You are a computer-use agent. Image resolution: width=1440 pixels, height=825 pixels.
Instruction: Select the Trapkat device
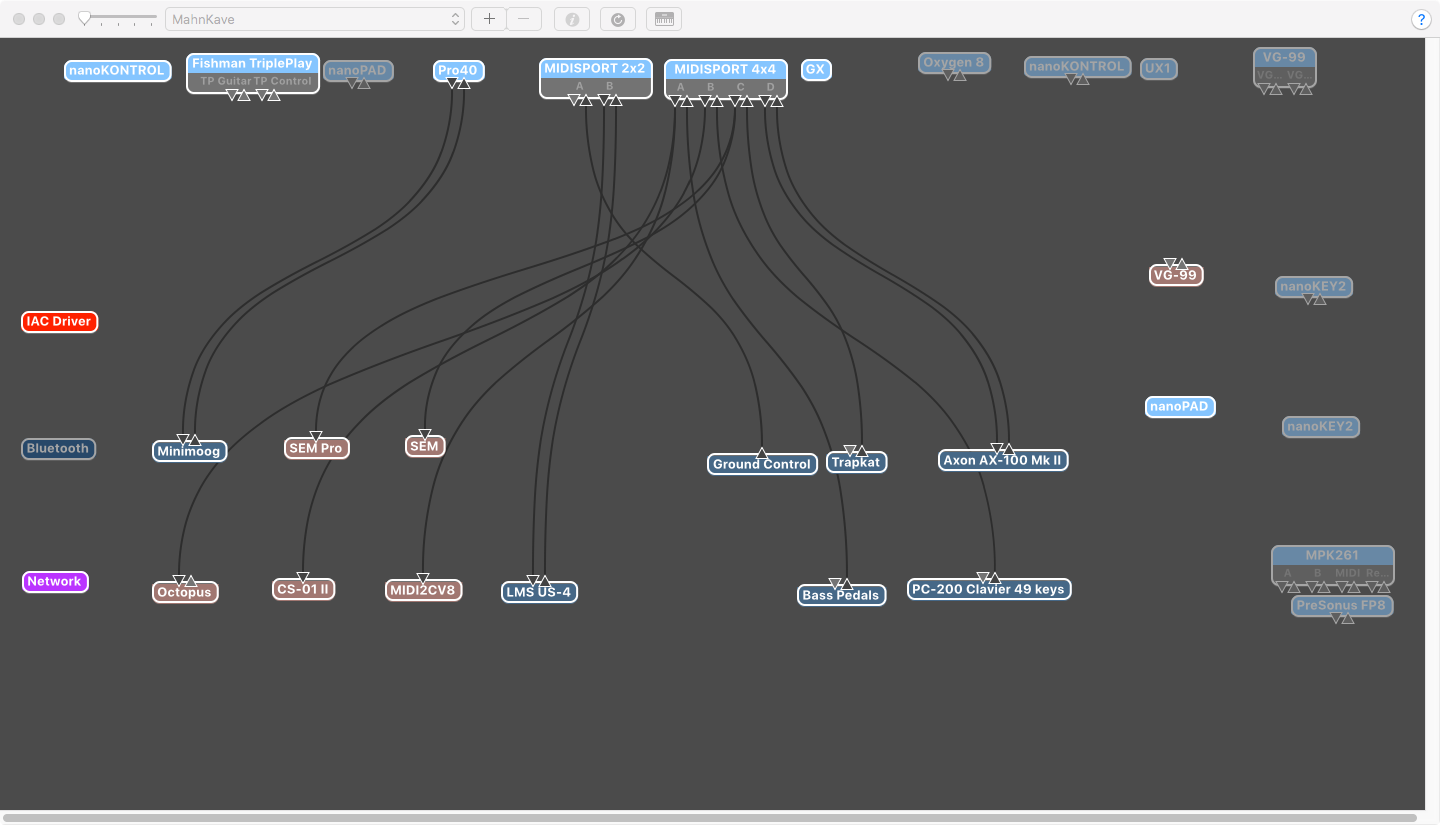click(856, 462)
